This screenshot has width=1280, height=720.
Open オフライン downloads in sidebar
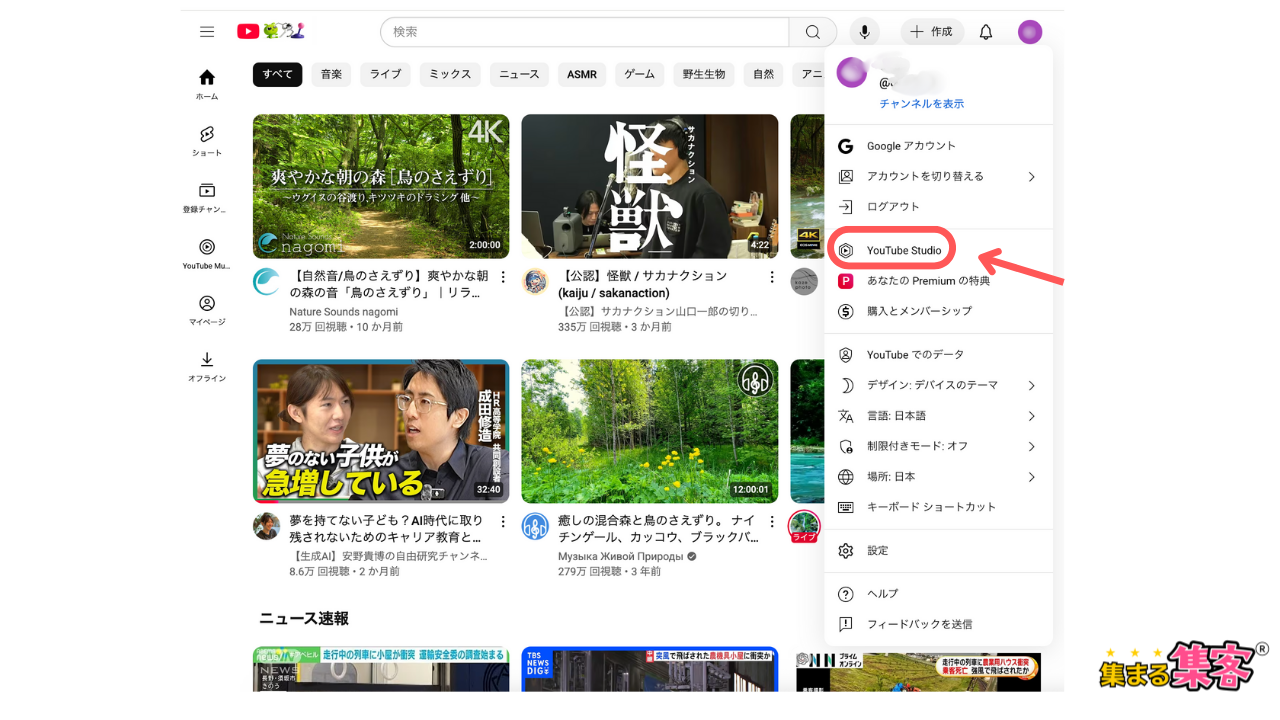[207, 367]
